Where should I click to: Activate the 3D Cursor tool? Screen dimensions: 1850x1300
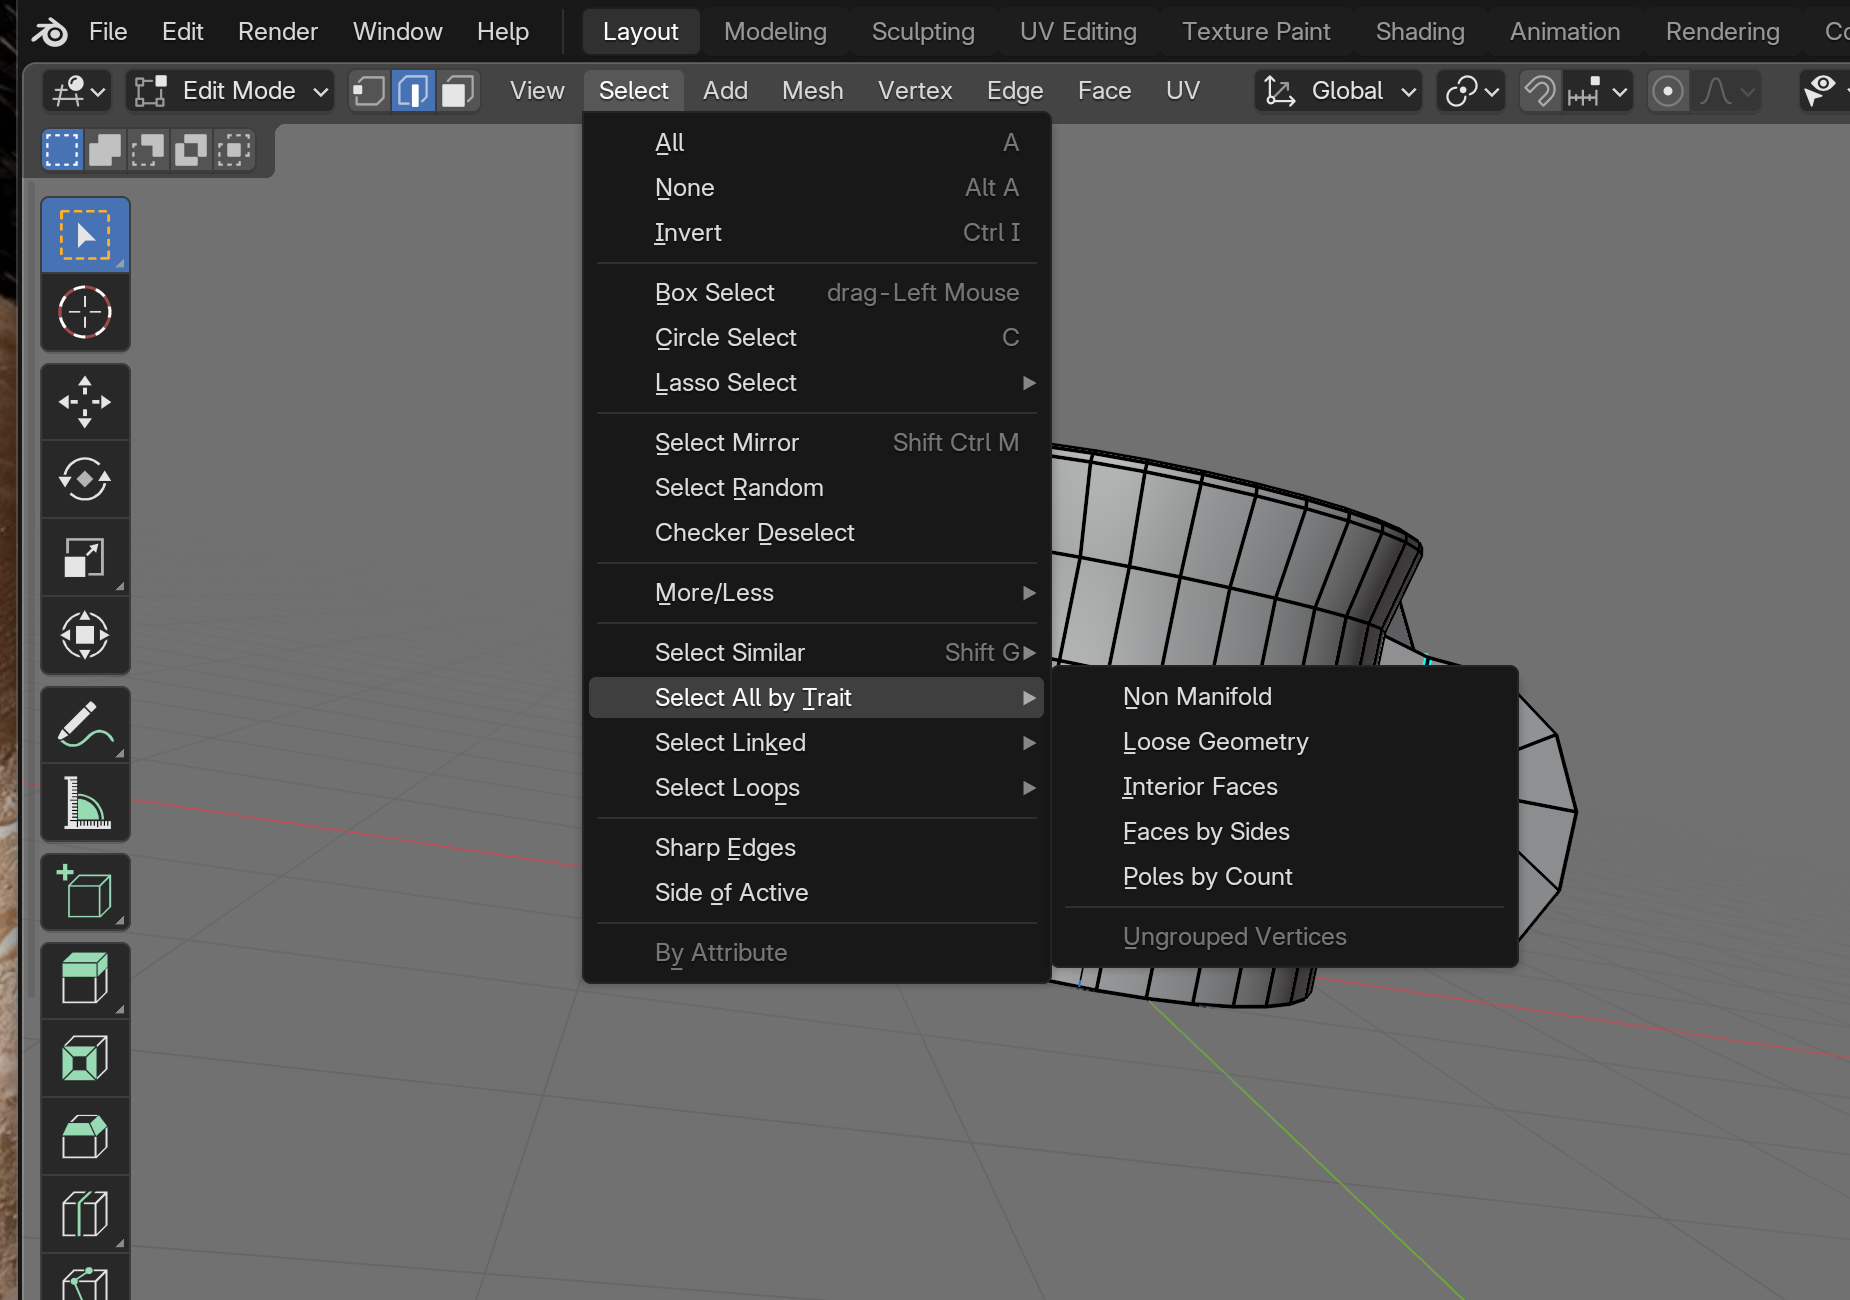[x=85, y=312]
